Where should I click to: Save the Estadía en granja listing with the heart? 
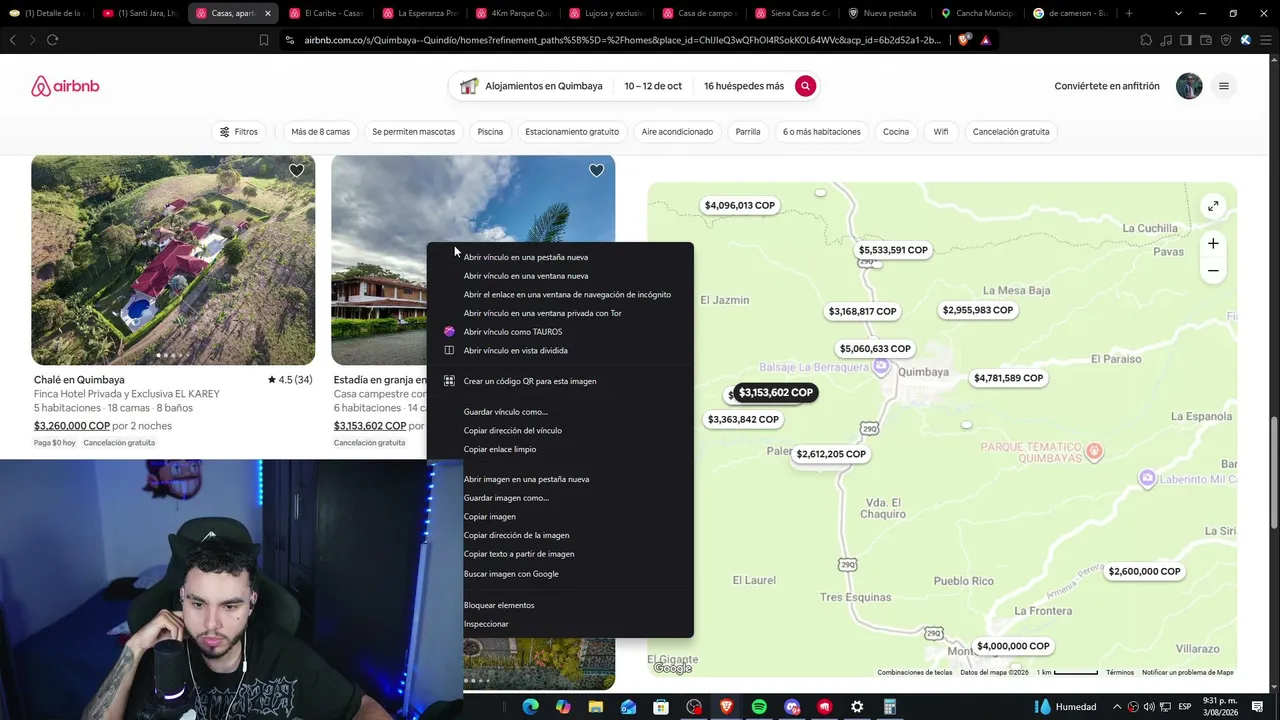(596, 171)
